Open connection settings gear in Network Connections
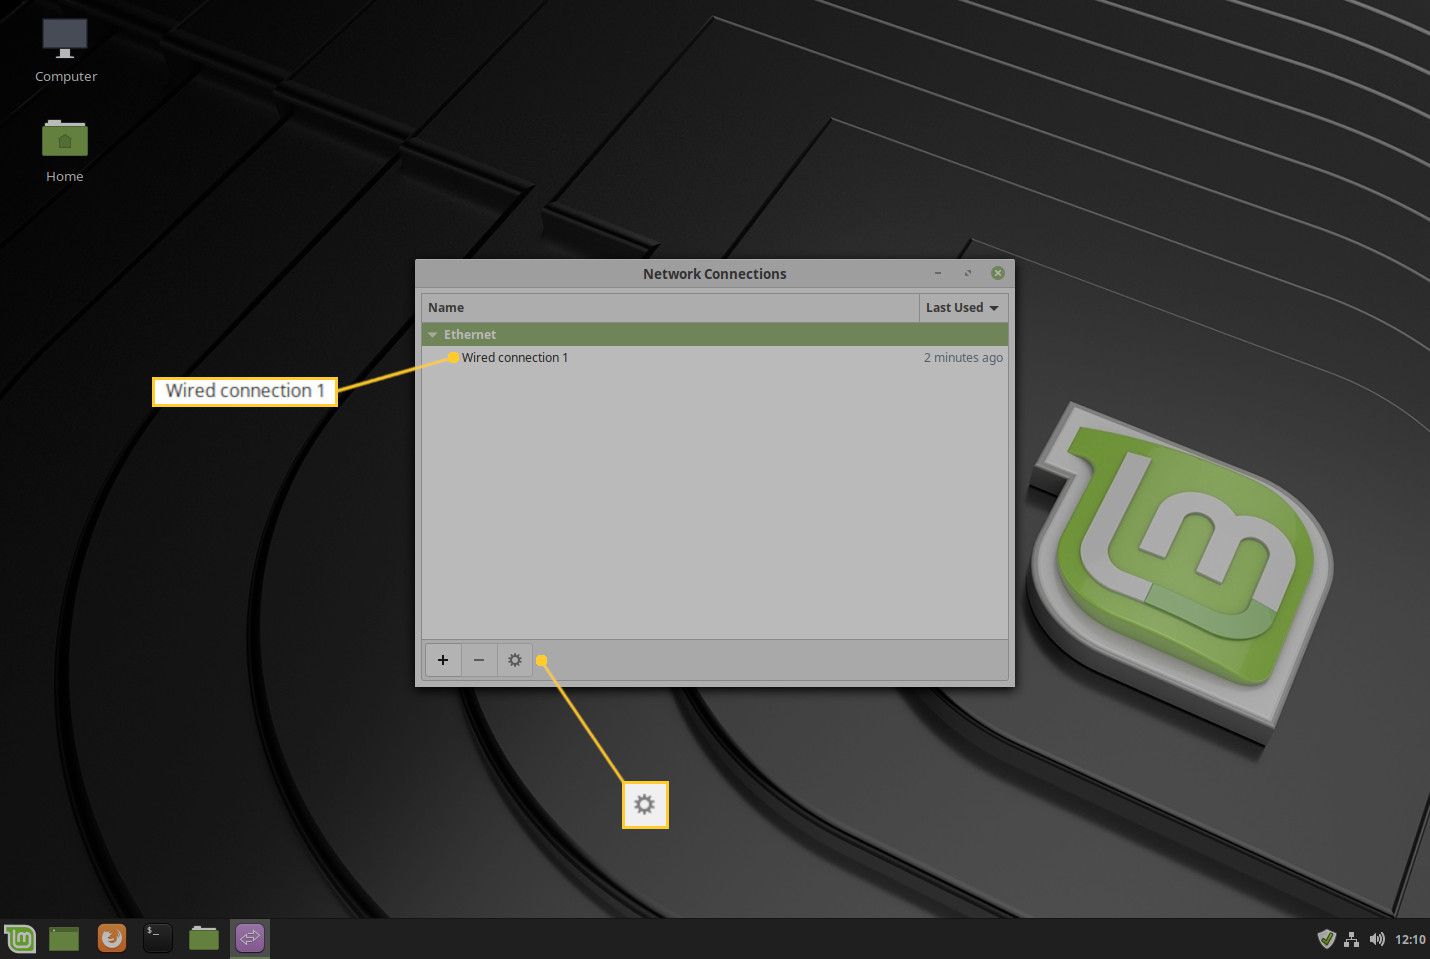The image size is (1430, 959). point(515,660)
